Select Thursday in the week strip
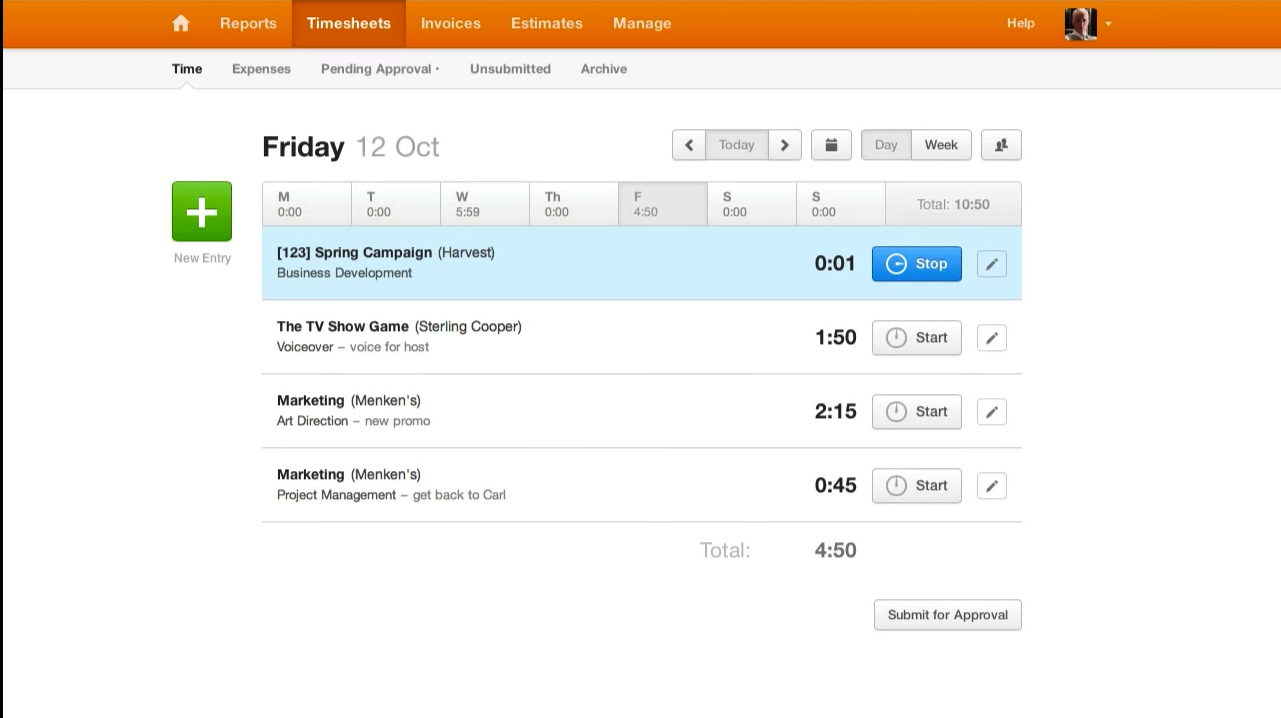Image resolution: width=1281 pixels, height=718 pixels. click(x=574, y=204)
